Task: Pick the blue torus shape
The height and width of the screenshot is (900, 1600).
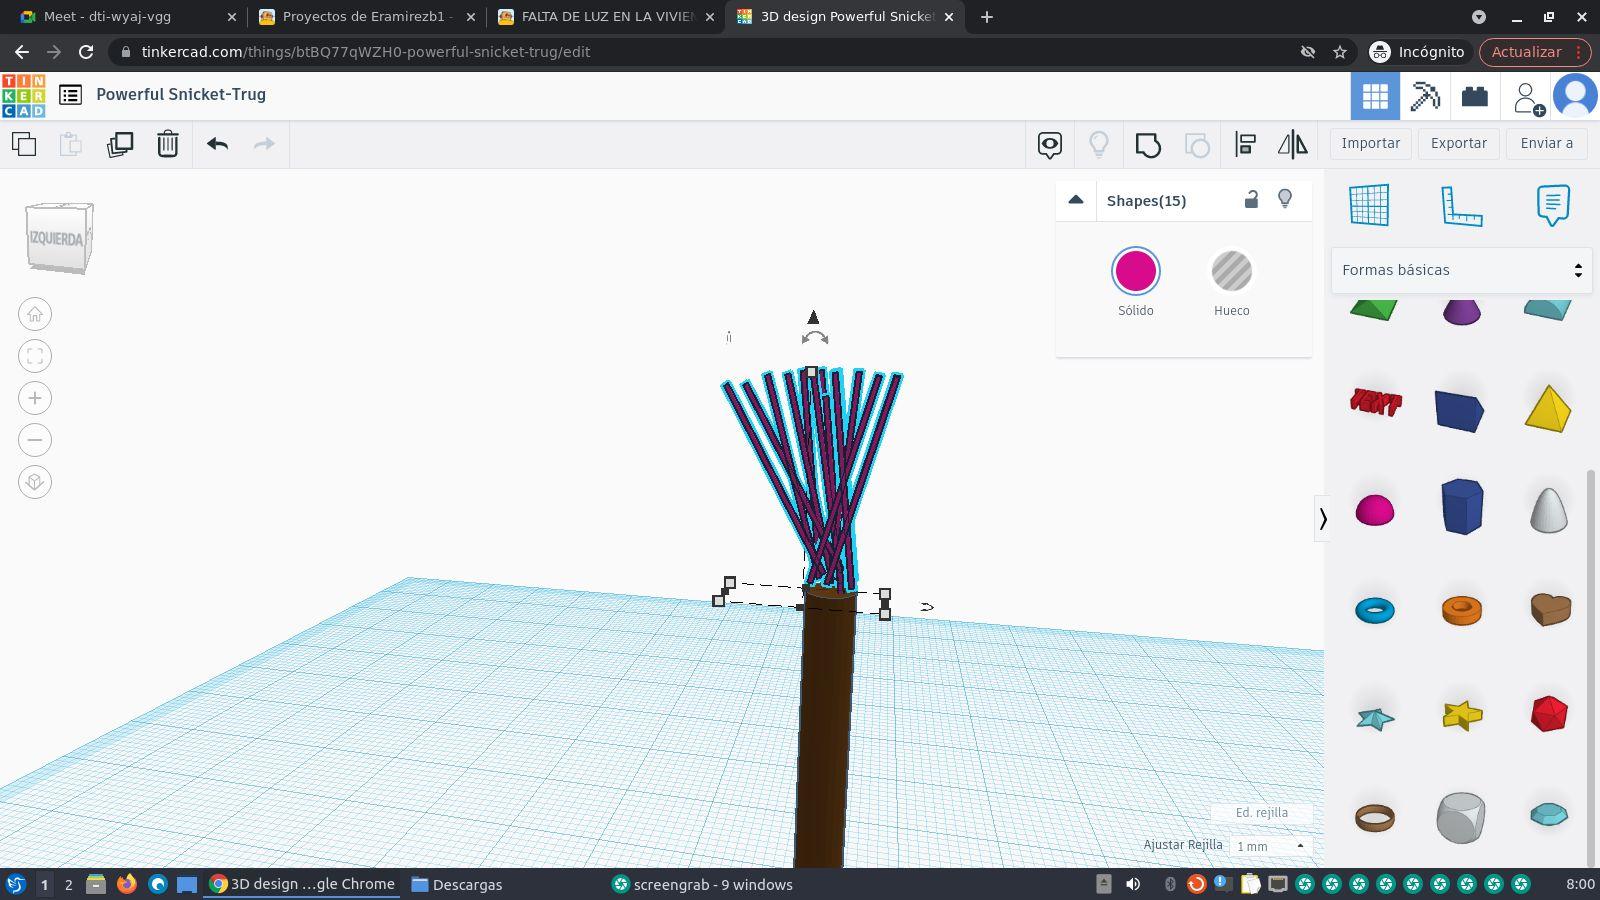Action: click(x=1375, y=610)
